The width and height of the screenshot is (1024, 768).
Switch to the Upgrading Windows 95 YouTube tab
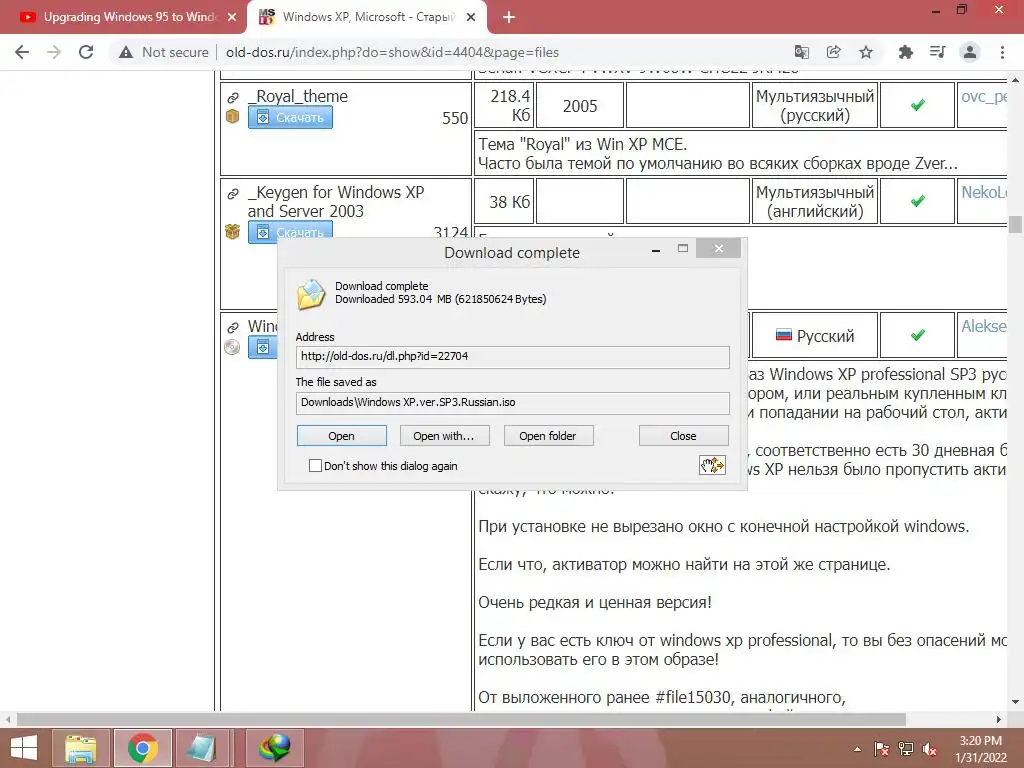point(124,18)
